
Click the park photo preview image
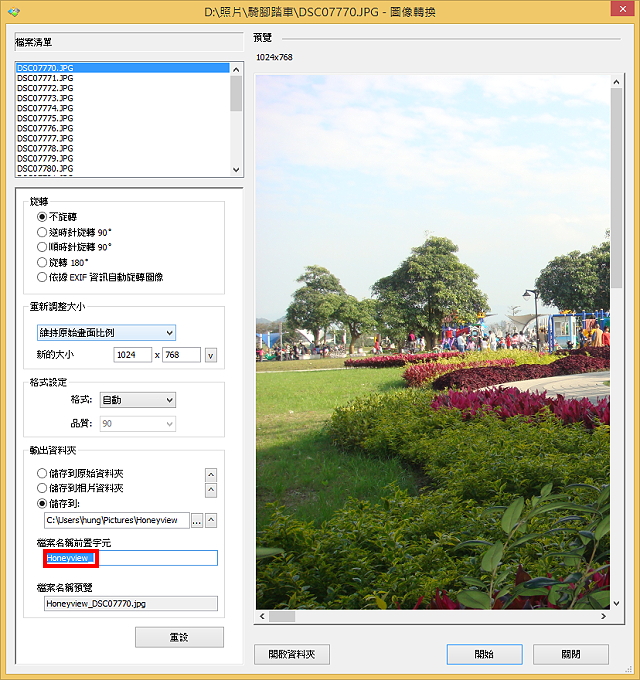433,342
